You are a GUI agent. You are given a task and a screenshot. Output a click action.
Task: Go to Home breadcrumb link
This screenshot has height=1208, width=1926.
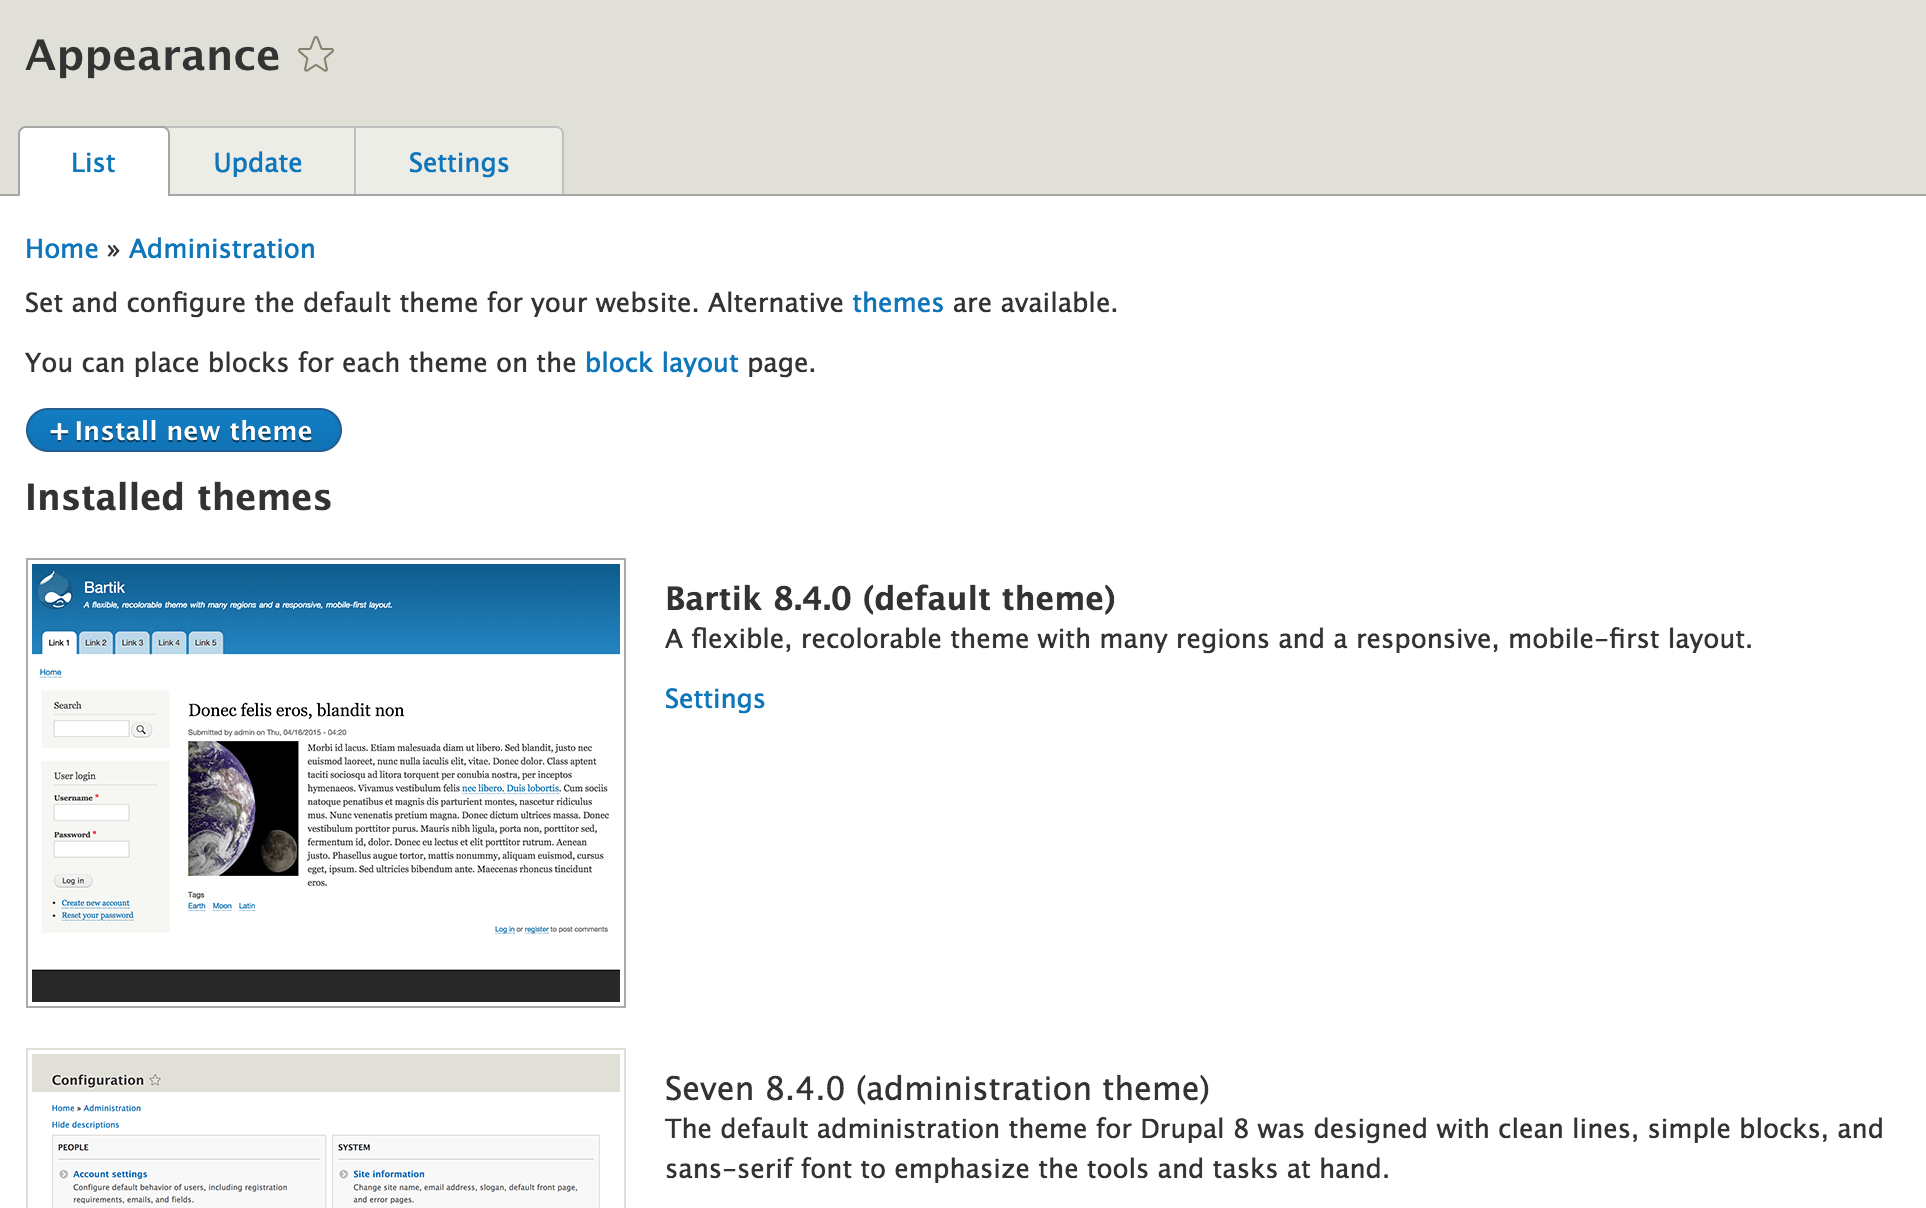tap(62, 249)
